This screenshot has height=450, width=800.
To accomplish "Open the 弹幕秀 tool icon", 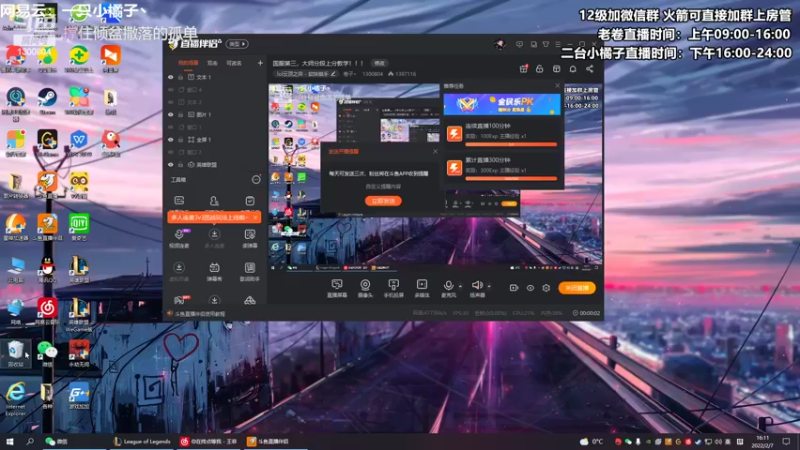I will click(x=214, y=267).
